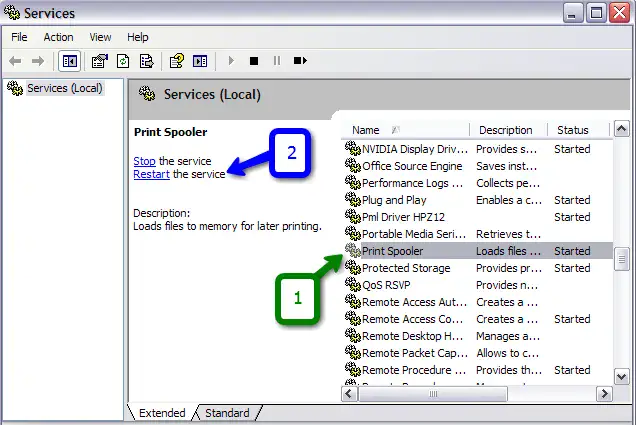Screen dimensions: 636x425
Task: Click the Forward arrow in the toolbar
Action: (x=38, y=61)
